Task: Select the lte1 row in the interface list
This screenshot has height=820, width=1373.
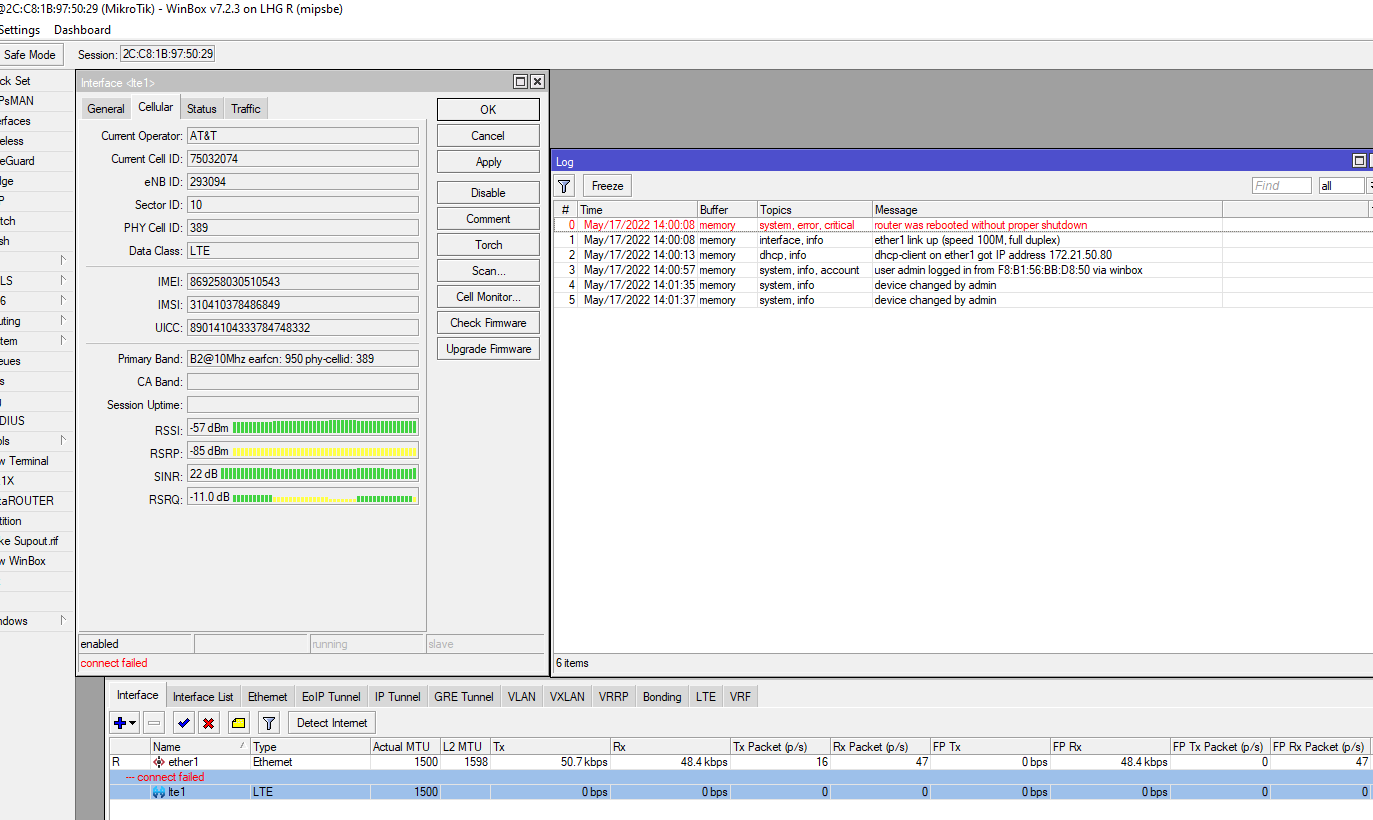Action: click(740, 792)
